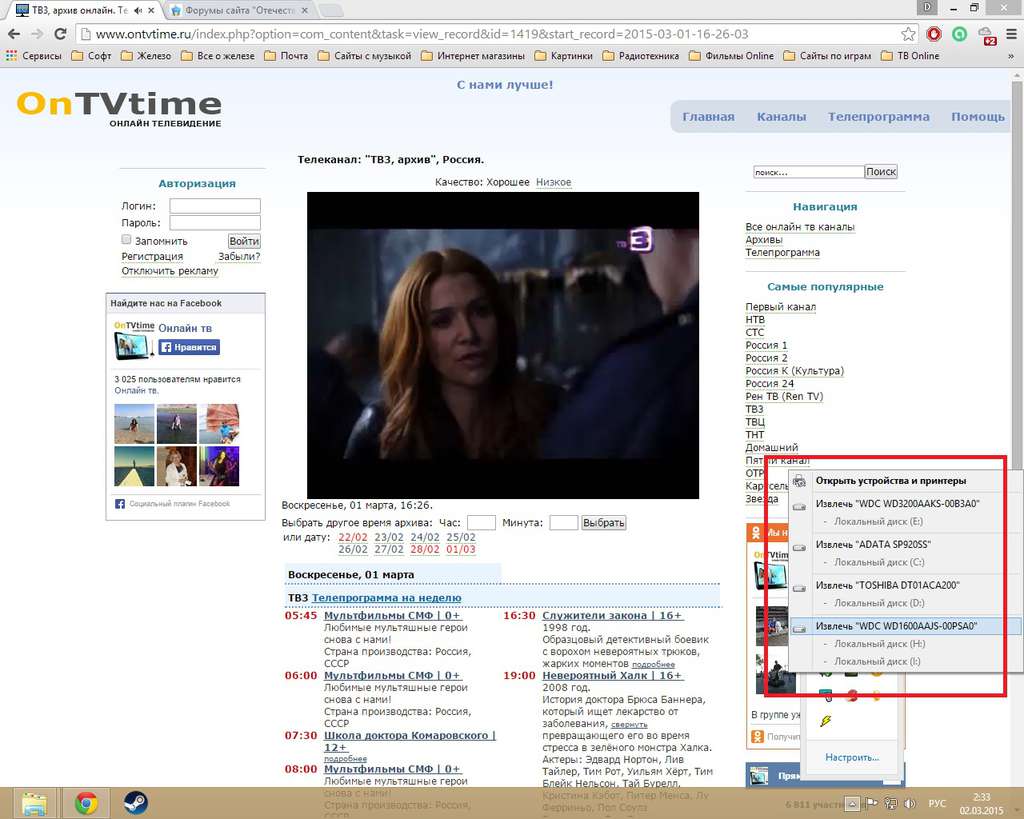This screenshot has width=1024, height=819.
Task: Click Настроить... in tray popup
Action: click(852, 758)
